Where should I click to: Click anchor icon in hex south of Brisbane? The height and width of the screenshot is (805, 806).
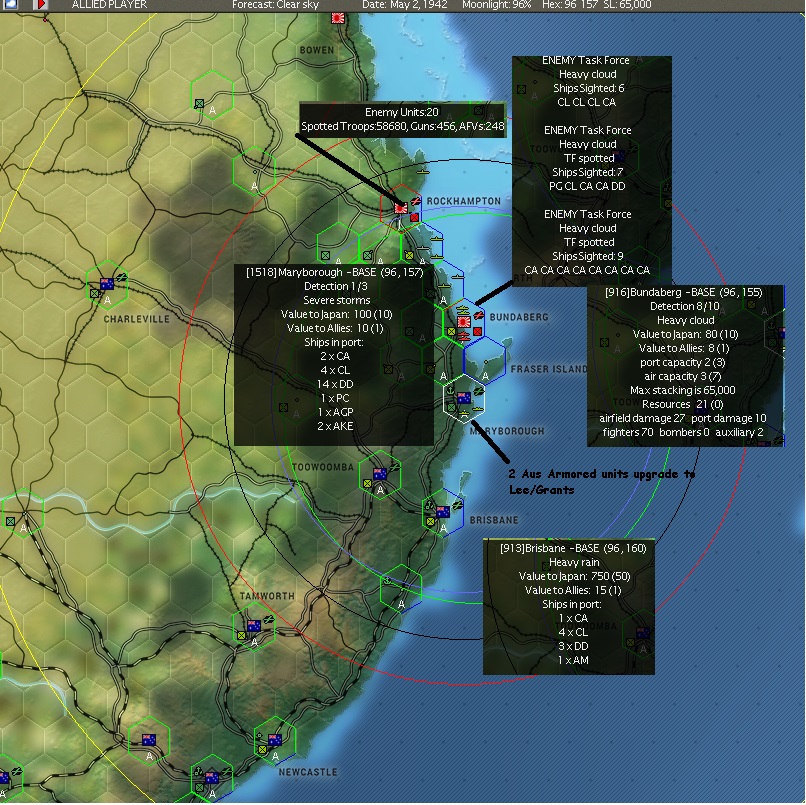click(388, 581)
